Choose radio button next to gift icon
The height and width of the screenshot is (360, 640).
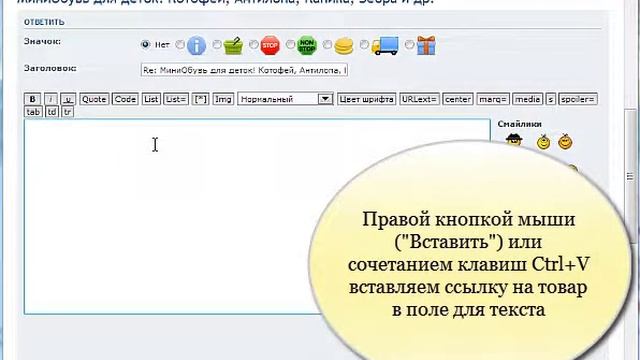pyautogui.click(x=409, y=44)
